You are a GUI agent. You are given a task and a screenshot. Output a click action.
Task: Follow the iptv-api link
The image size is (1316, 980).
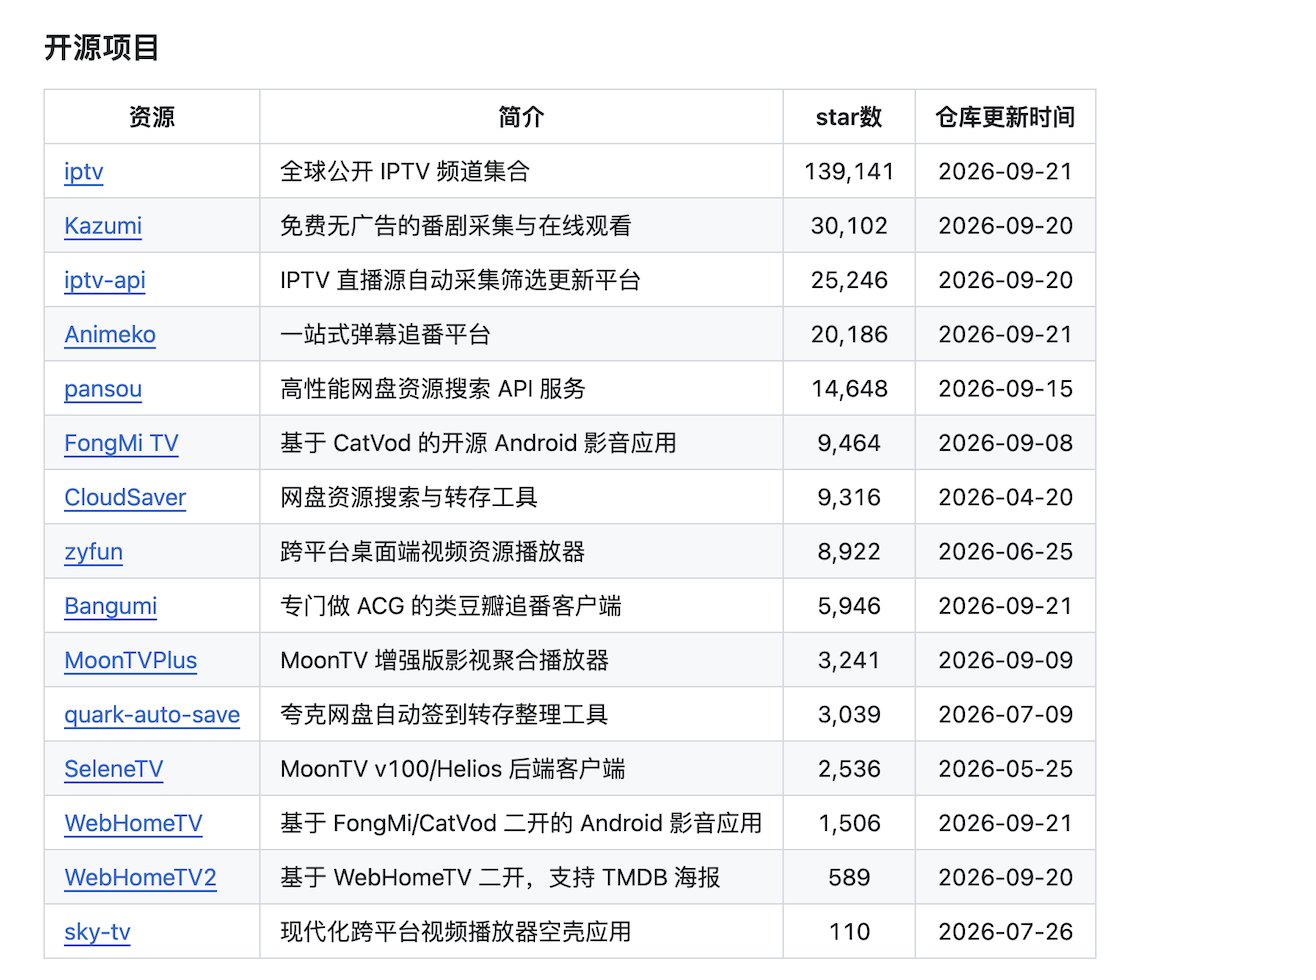point(105,280)
